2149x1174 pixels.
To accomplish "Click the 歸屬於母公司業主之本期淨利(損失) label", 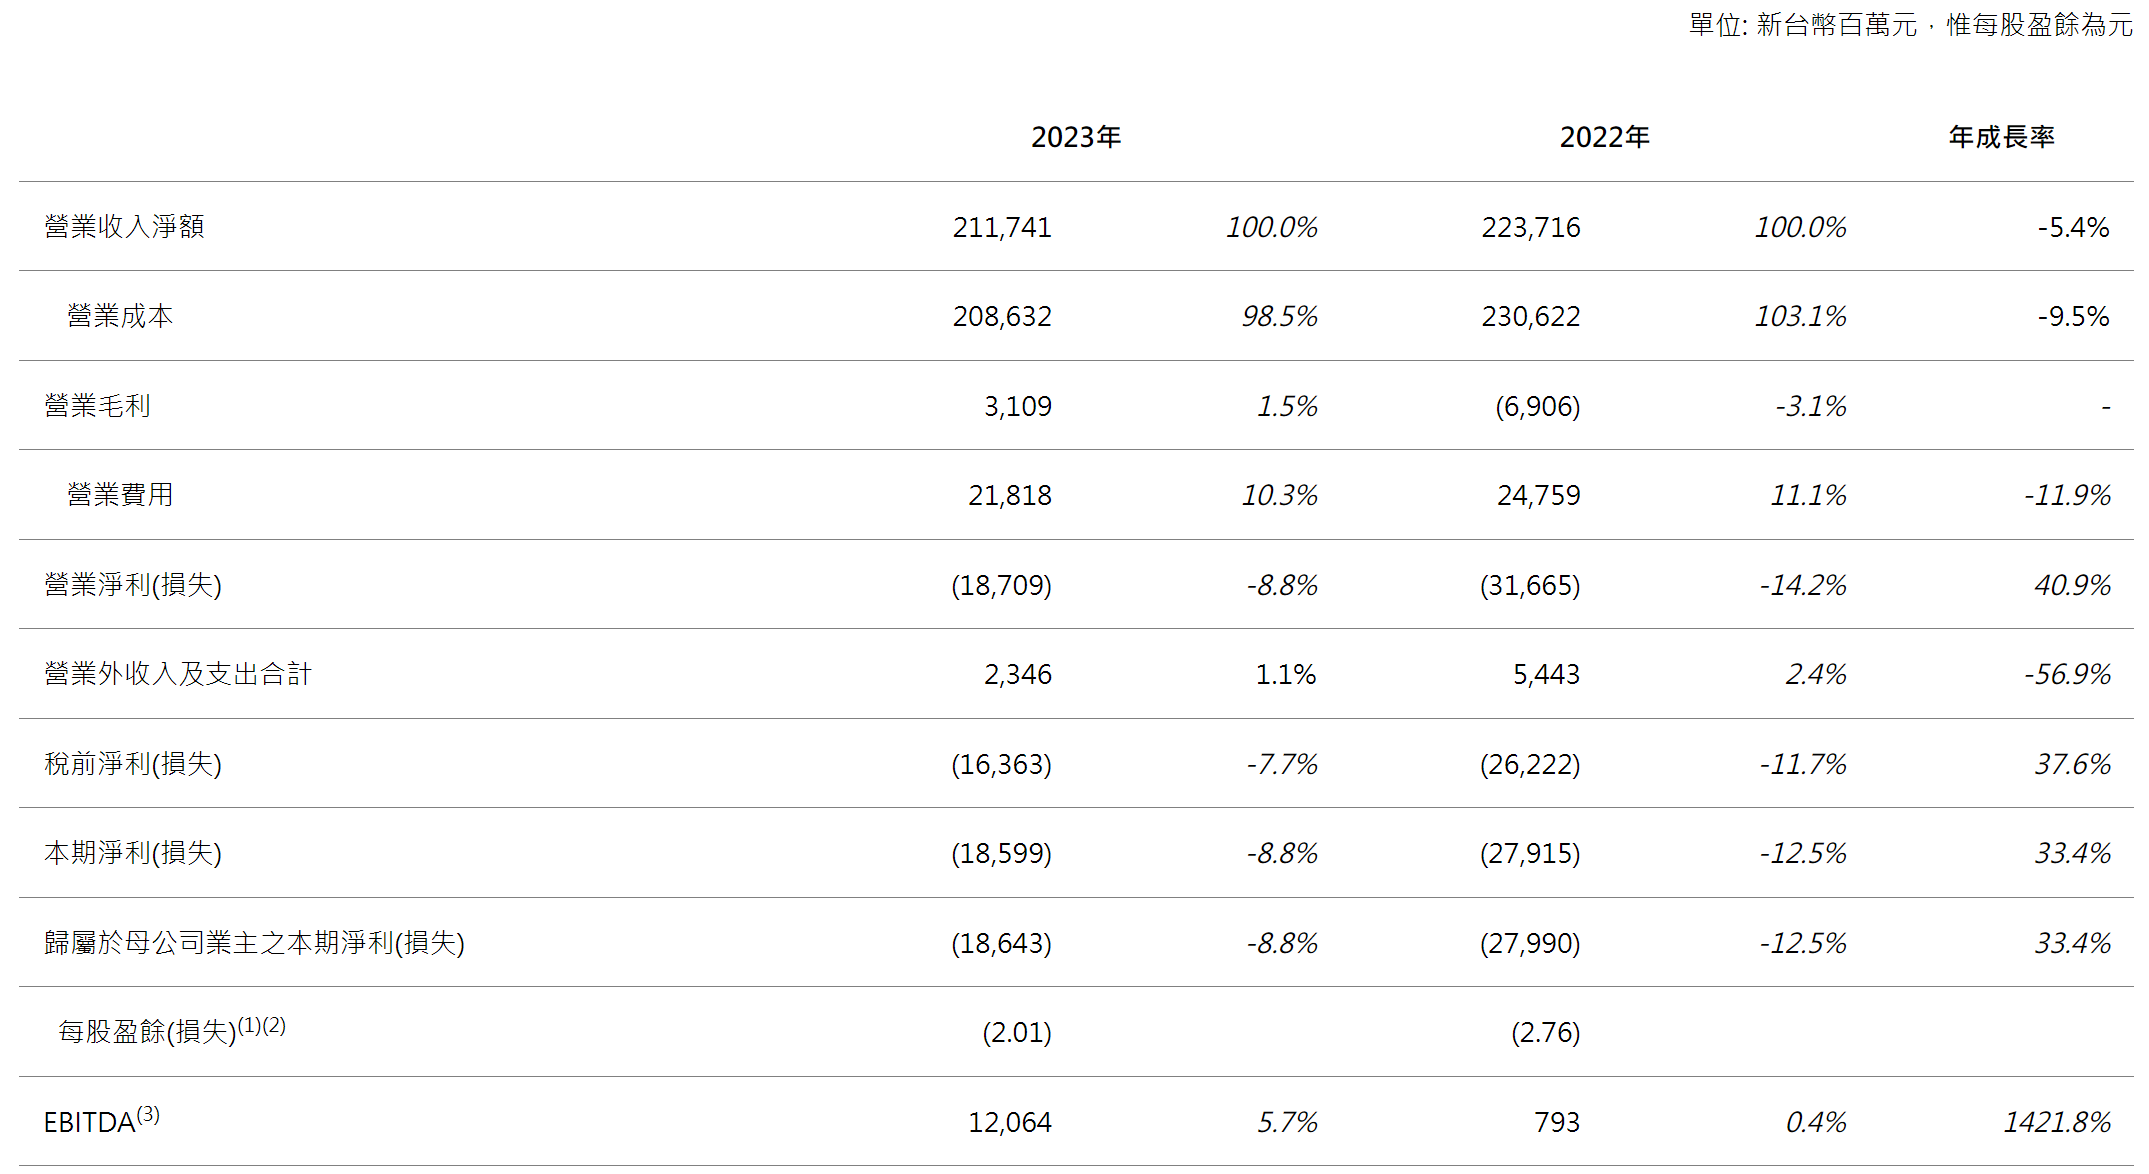I will coord(254,943).
